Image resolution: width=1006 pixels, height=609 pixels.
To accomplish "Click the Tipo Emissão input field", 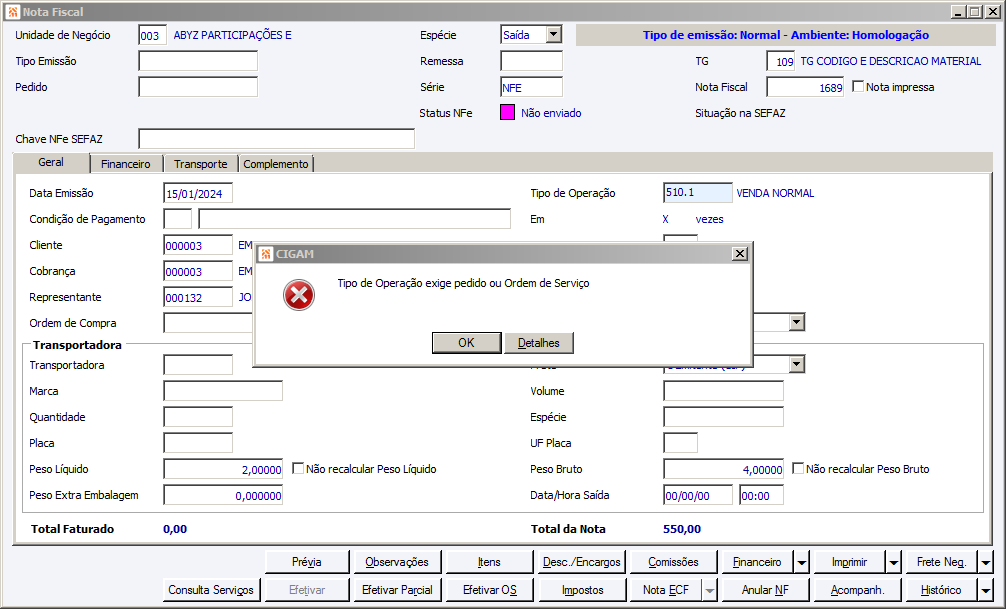I will point(198,61).
